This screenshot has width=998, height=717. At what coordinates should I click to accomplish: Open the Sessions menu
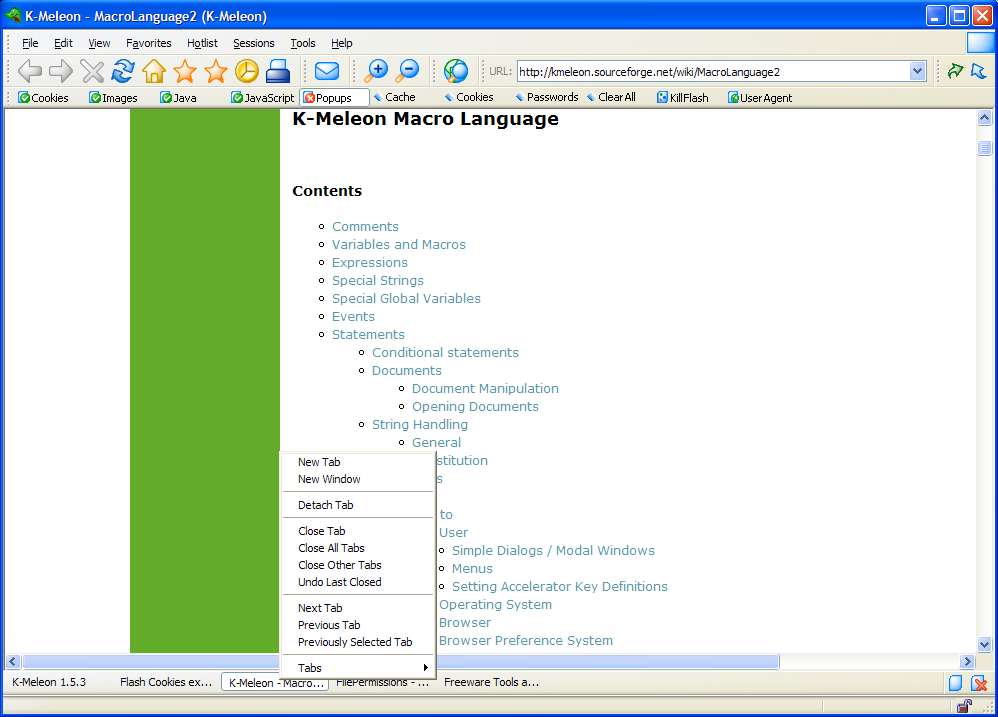click(253, 43)
